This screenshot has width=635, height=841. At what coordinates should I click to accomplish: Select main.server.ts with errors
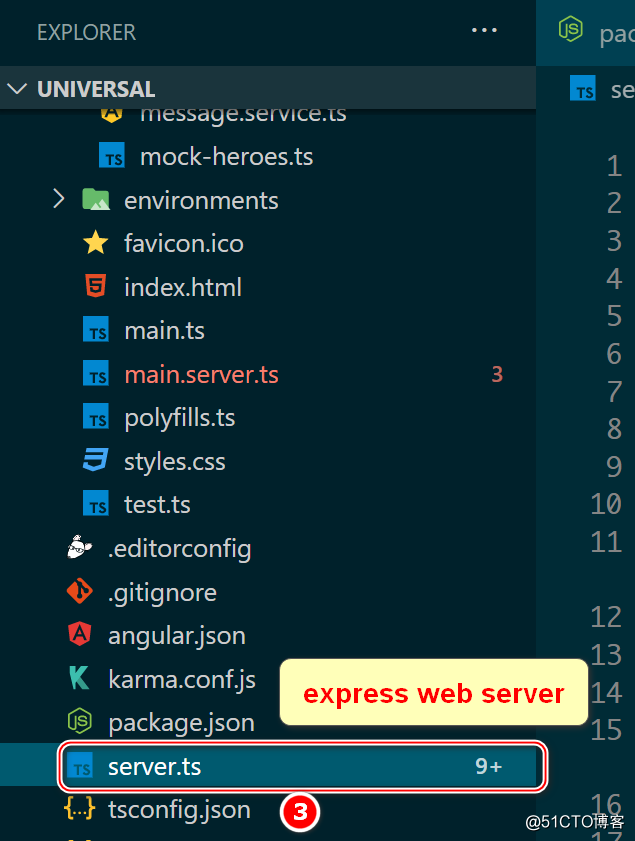[x=201, y=375]
